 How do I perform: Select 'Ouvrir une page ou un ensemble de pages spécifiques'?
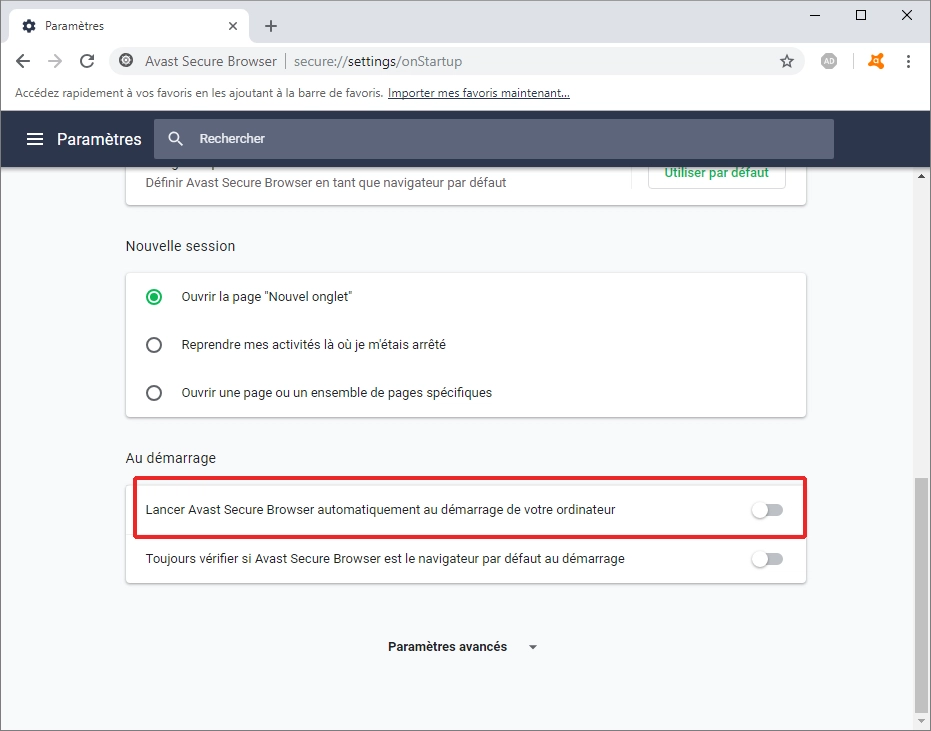point(153,392)
